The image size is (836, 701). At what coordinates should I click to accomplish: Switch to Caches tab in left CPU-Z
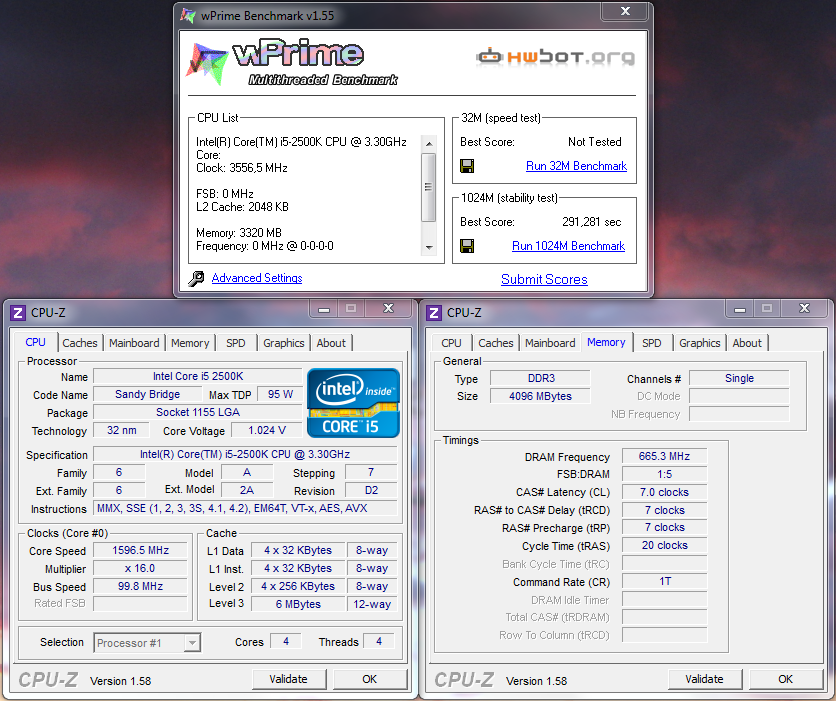coord(80,343)
